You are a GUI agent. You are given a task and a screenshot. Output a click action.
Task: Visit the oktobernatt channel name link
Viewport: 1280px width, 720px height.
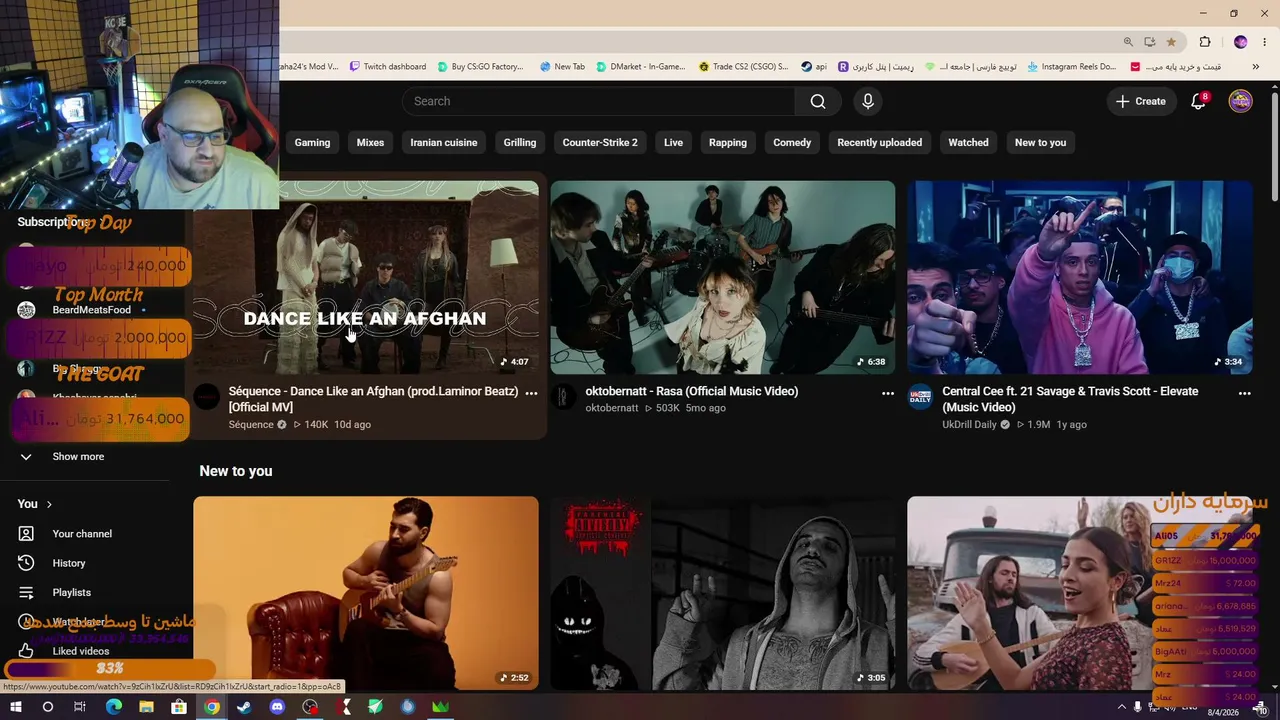click(612, 408)
